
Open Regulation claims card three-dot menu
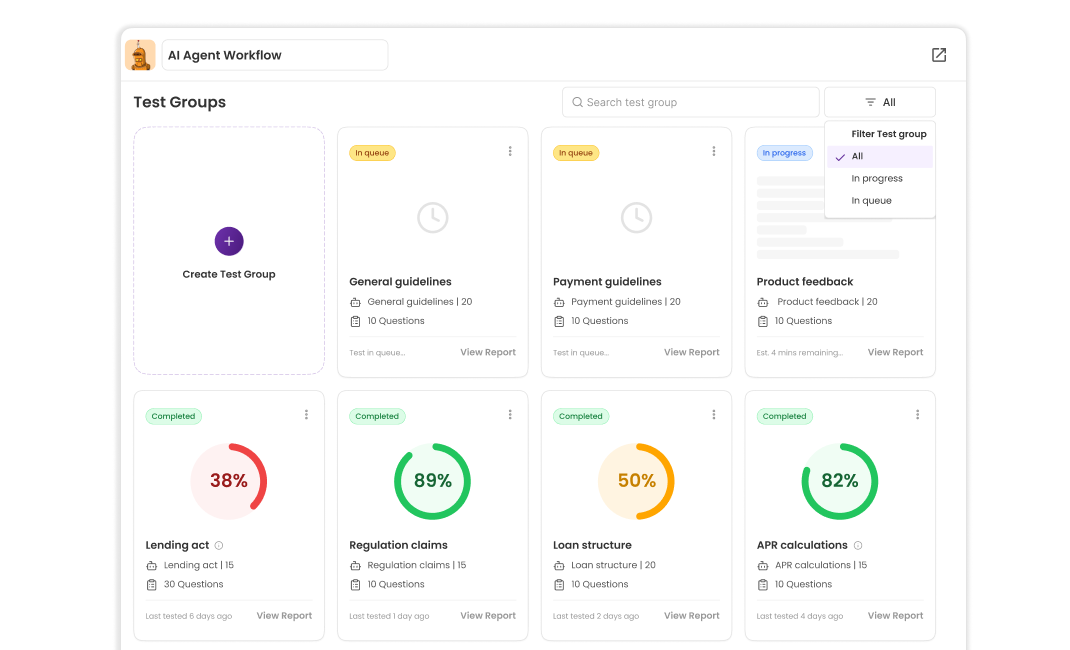tap(510, 415)
